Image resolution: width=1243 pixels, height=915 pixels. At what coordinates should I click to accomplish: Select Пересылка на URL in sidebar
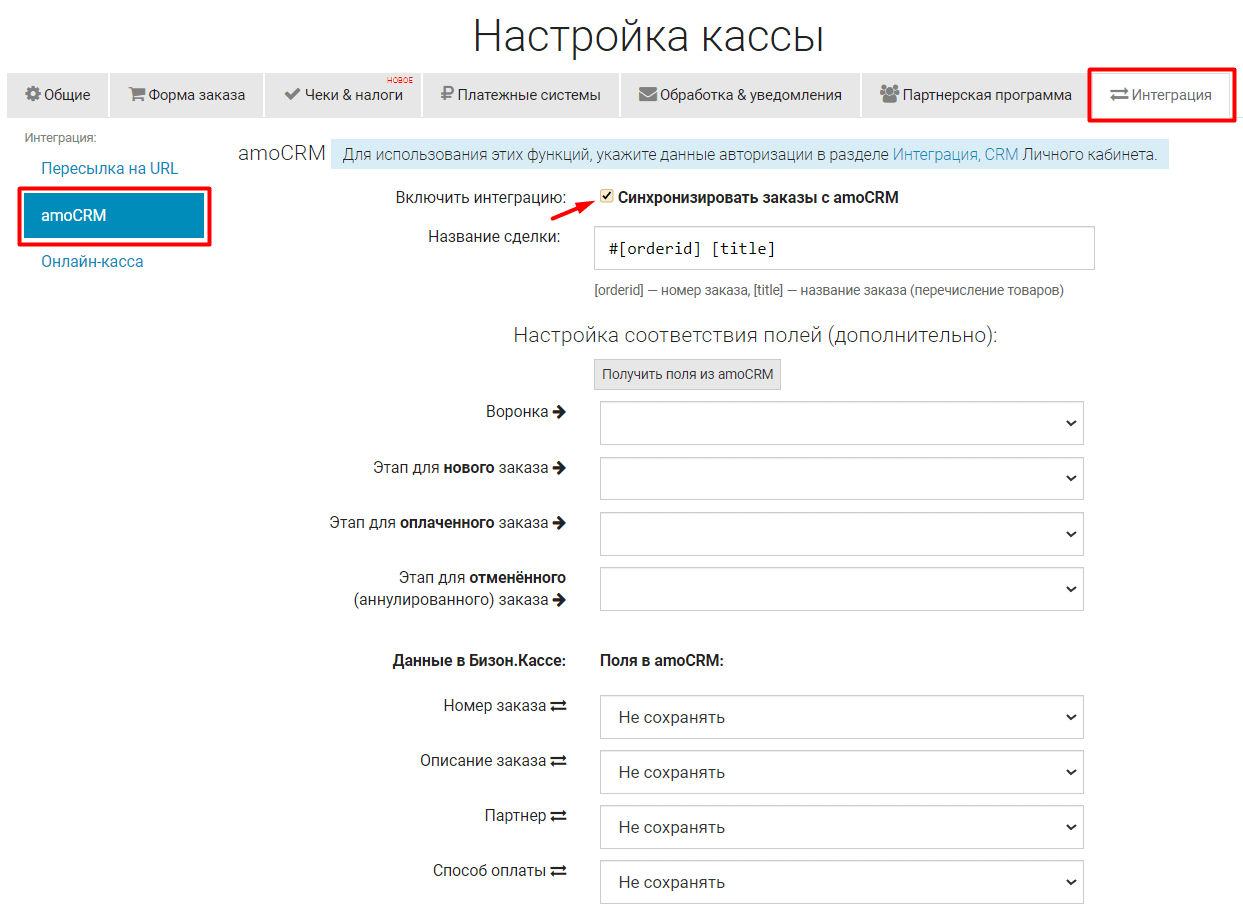point(109,168)
